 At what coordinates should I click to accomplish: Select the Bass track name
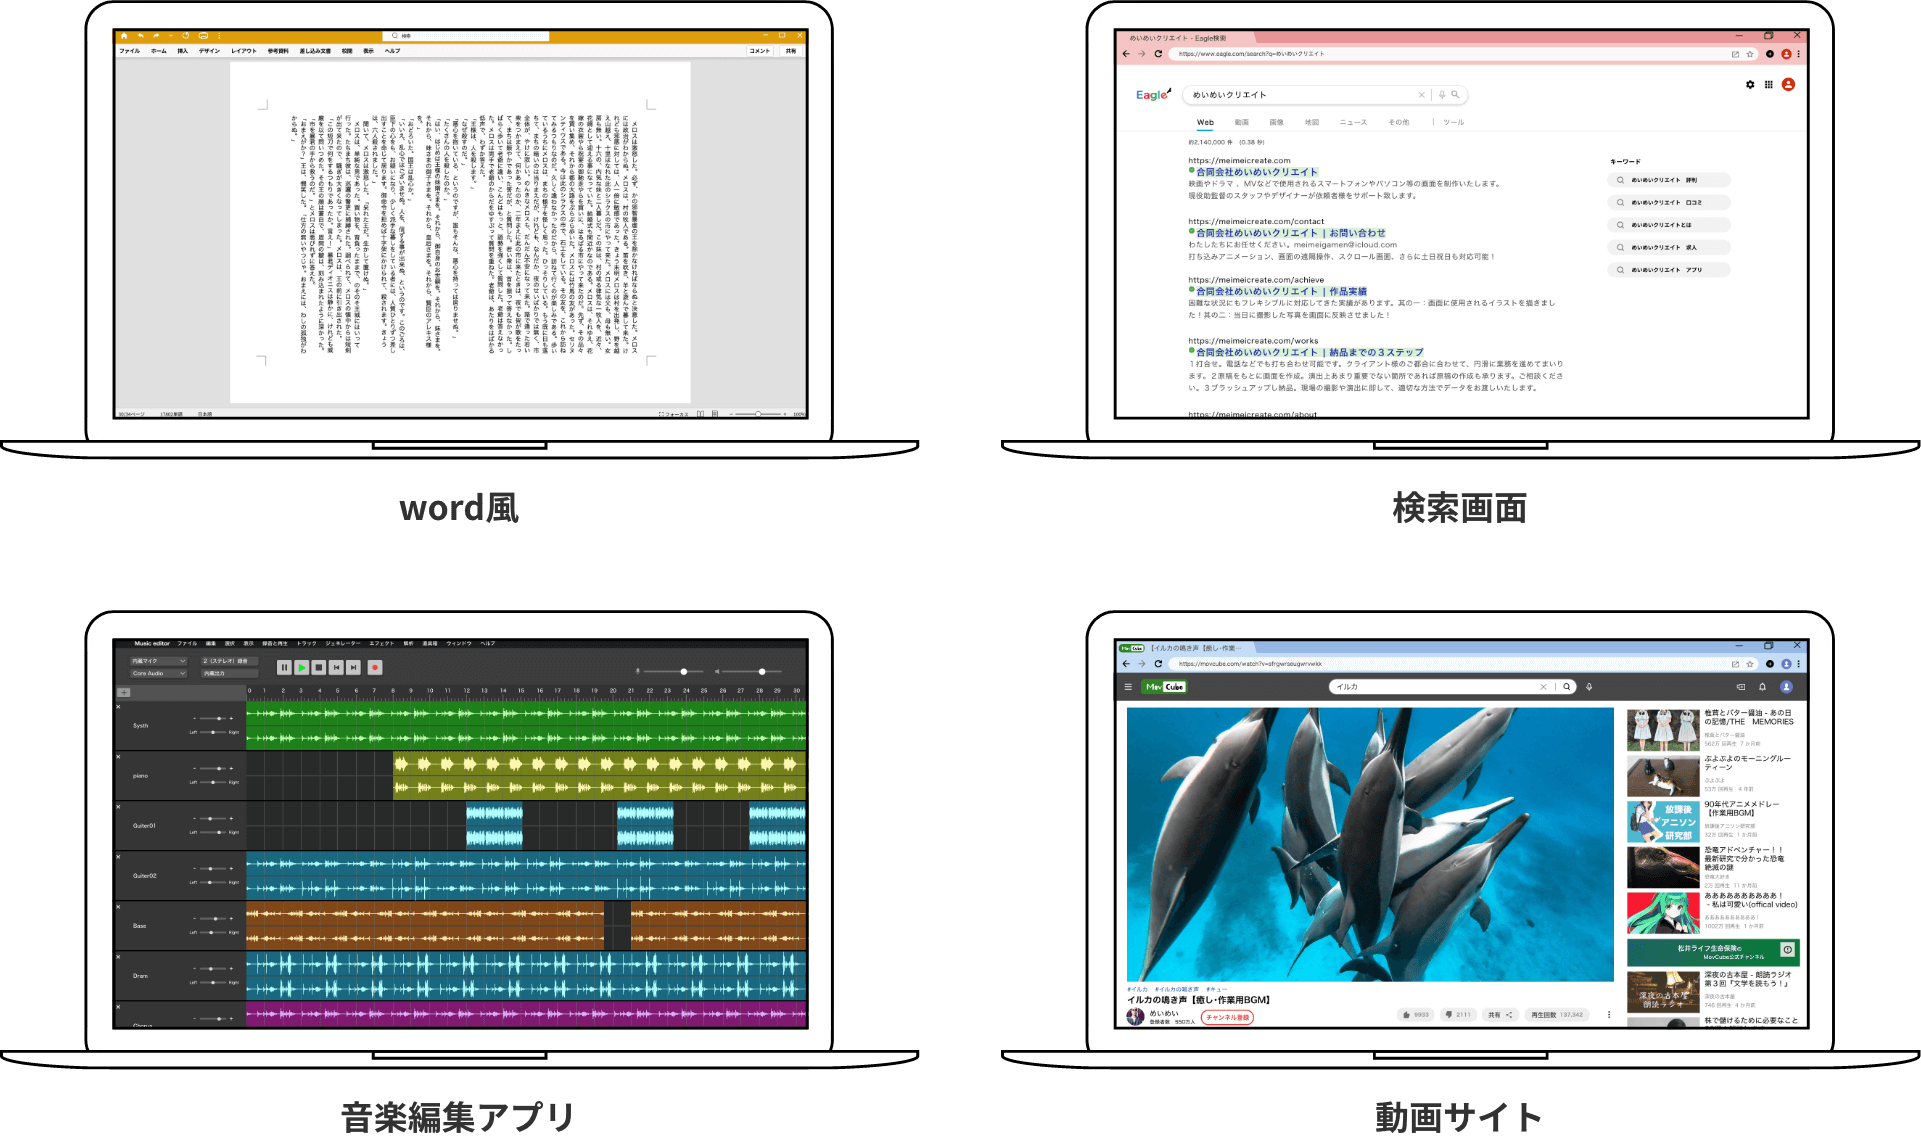pos(140,926)
